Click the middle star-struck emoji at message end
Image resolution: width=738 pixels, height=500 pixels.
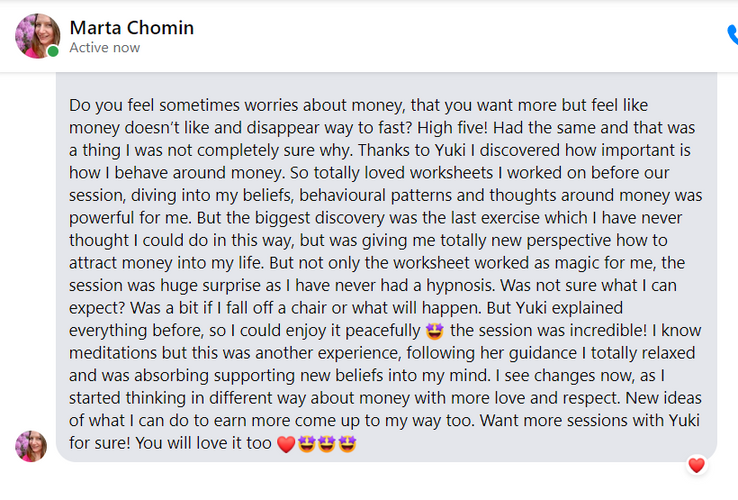click(327, 444)
